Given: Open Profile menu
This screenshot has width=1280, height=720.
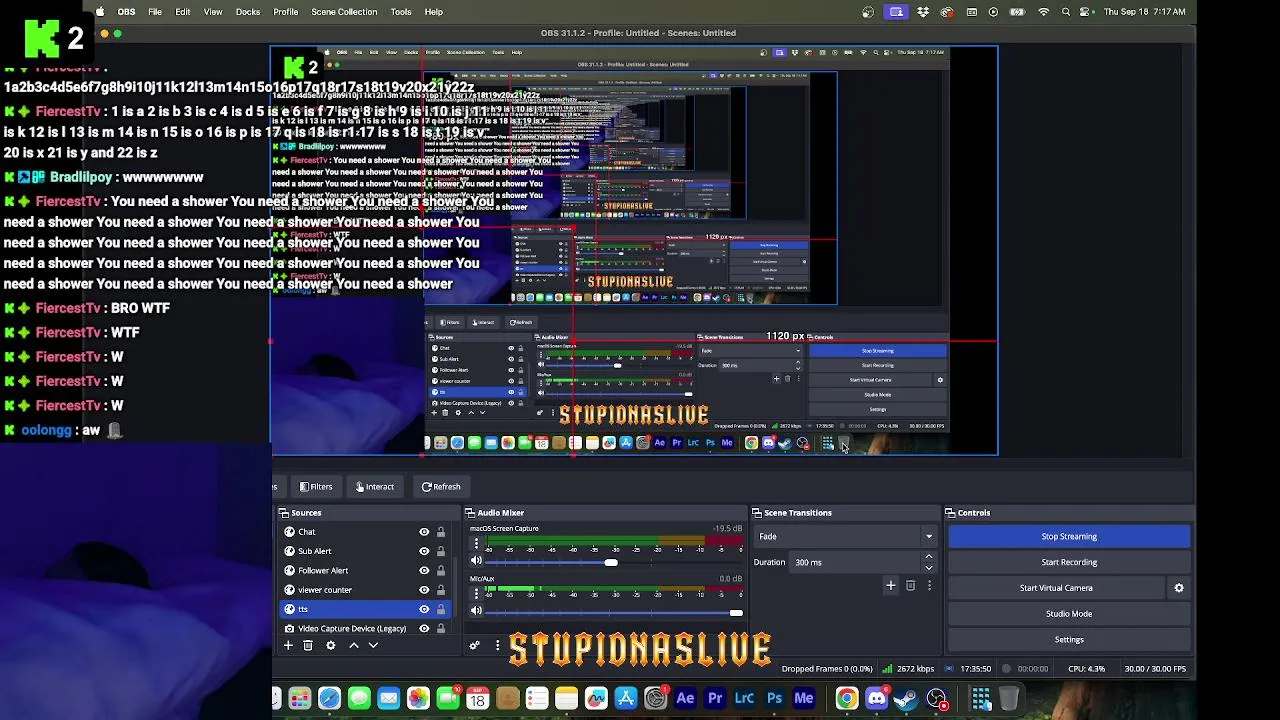Looking at the screenshot, I should (286, 12).
